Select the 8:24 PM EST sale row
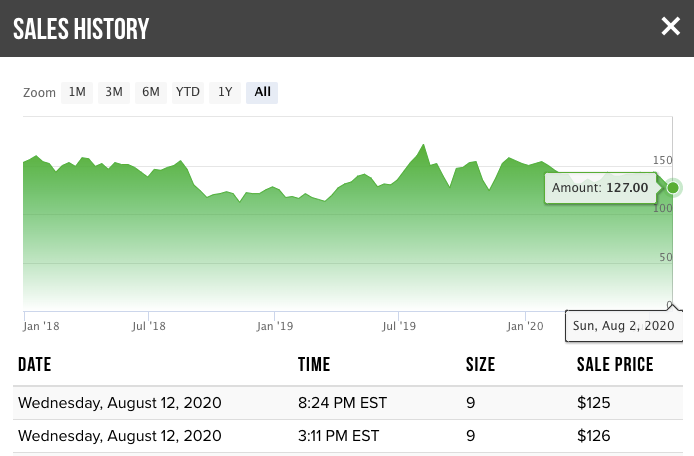694x456 pixels. 339,403
